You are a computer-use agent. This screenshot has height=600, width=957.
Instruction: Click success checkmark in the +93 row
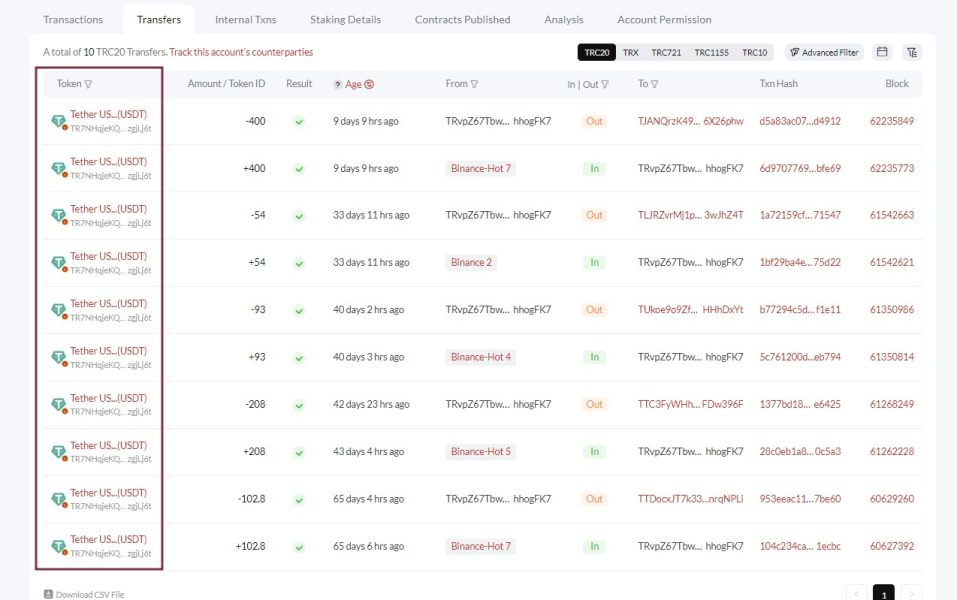pyautogui.click(x=299, y=358)
